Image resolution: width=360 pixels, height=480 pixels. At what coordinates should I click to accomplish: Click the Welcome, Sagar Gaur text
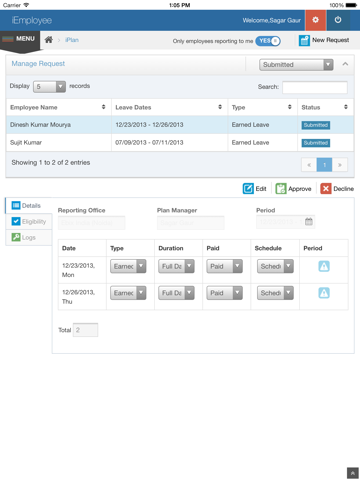271,20
